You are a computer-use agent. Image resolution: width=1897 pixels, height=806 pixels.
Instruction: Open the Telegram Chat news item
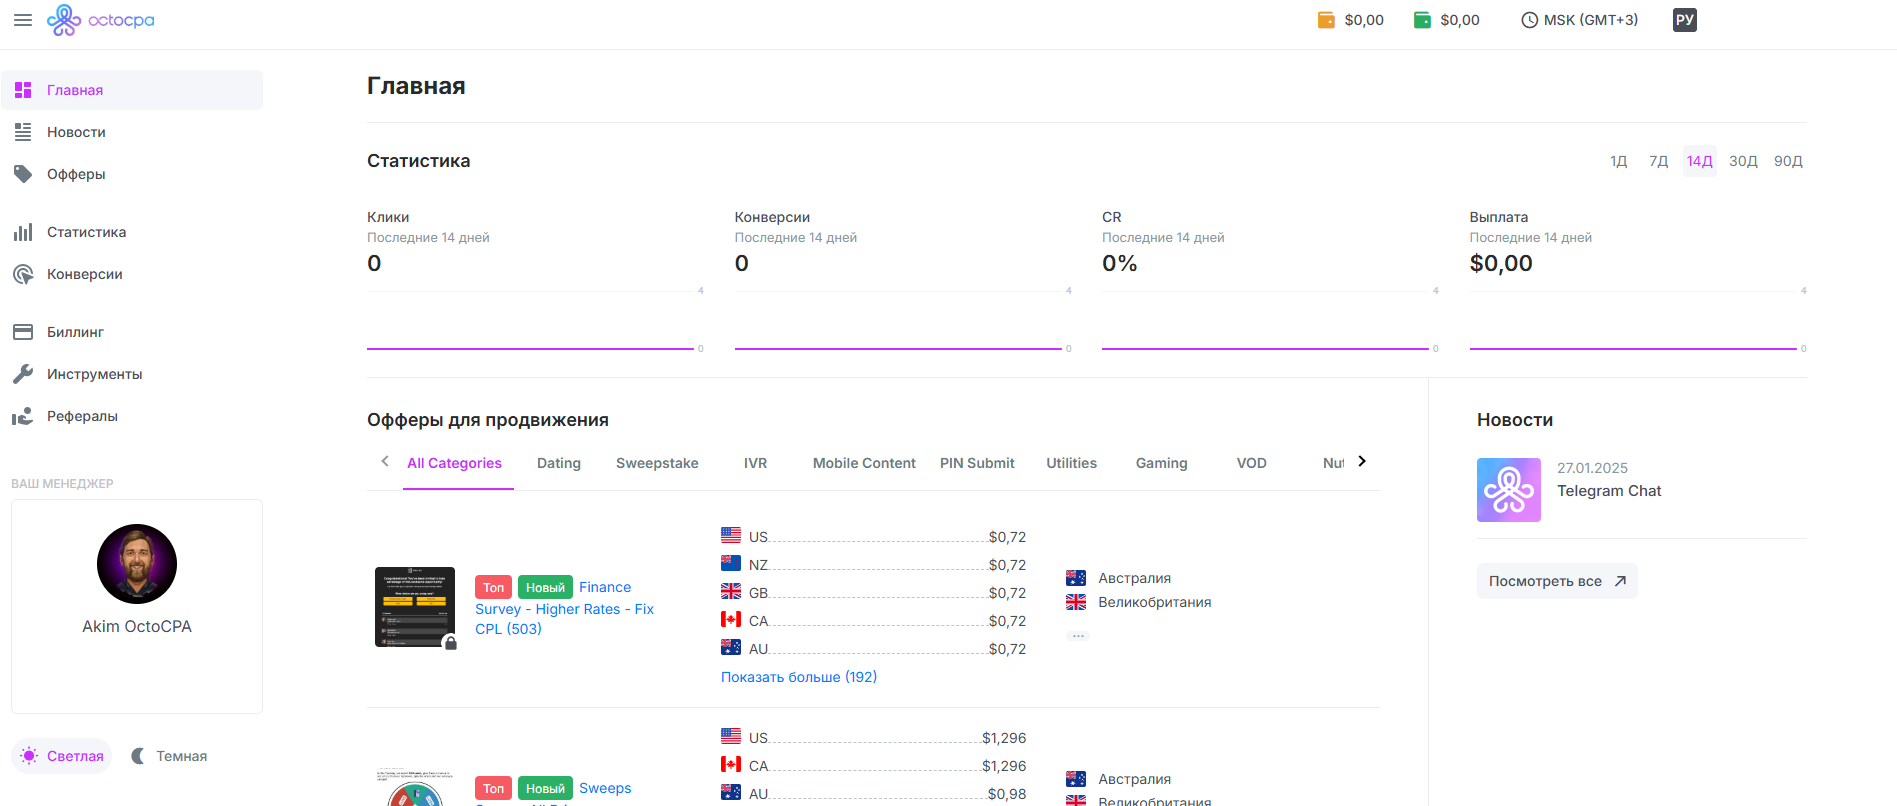click(x=1609, y=491)
